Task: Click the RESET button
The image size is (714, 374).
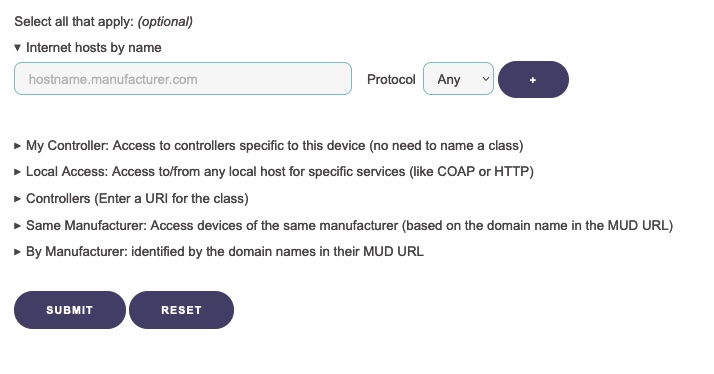Action: pyautogui.click(x=181, y=310)
